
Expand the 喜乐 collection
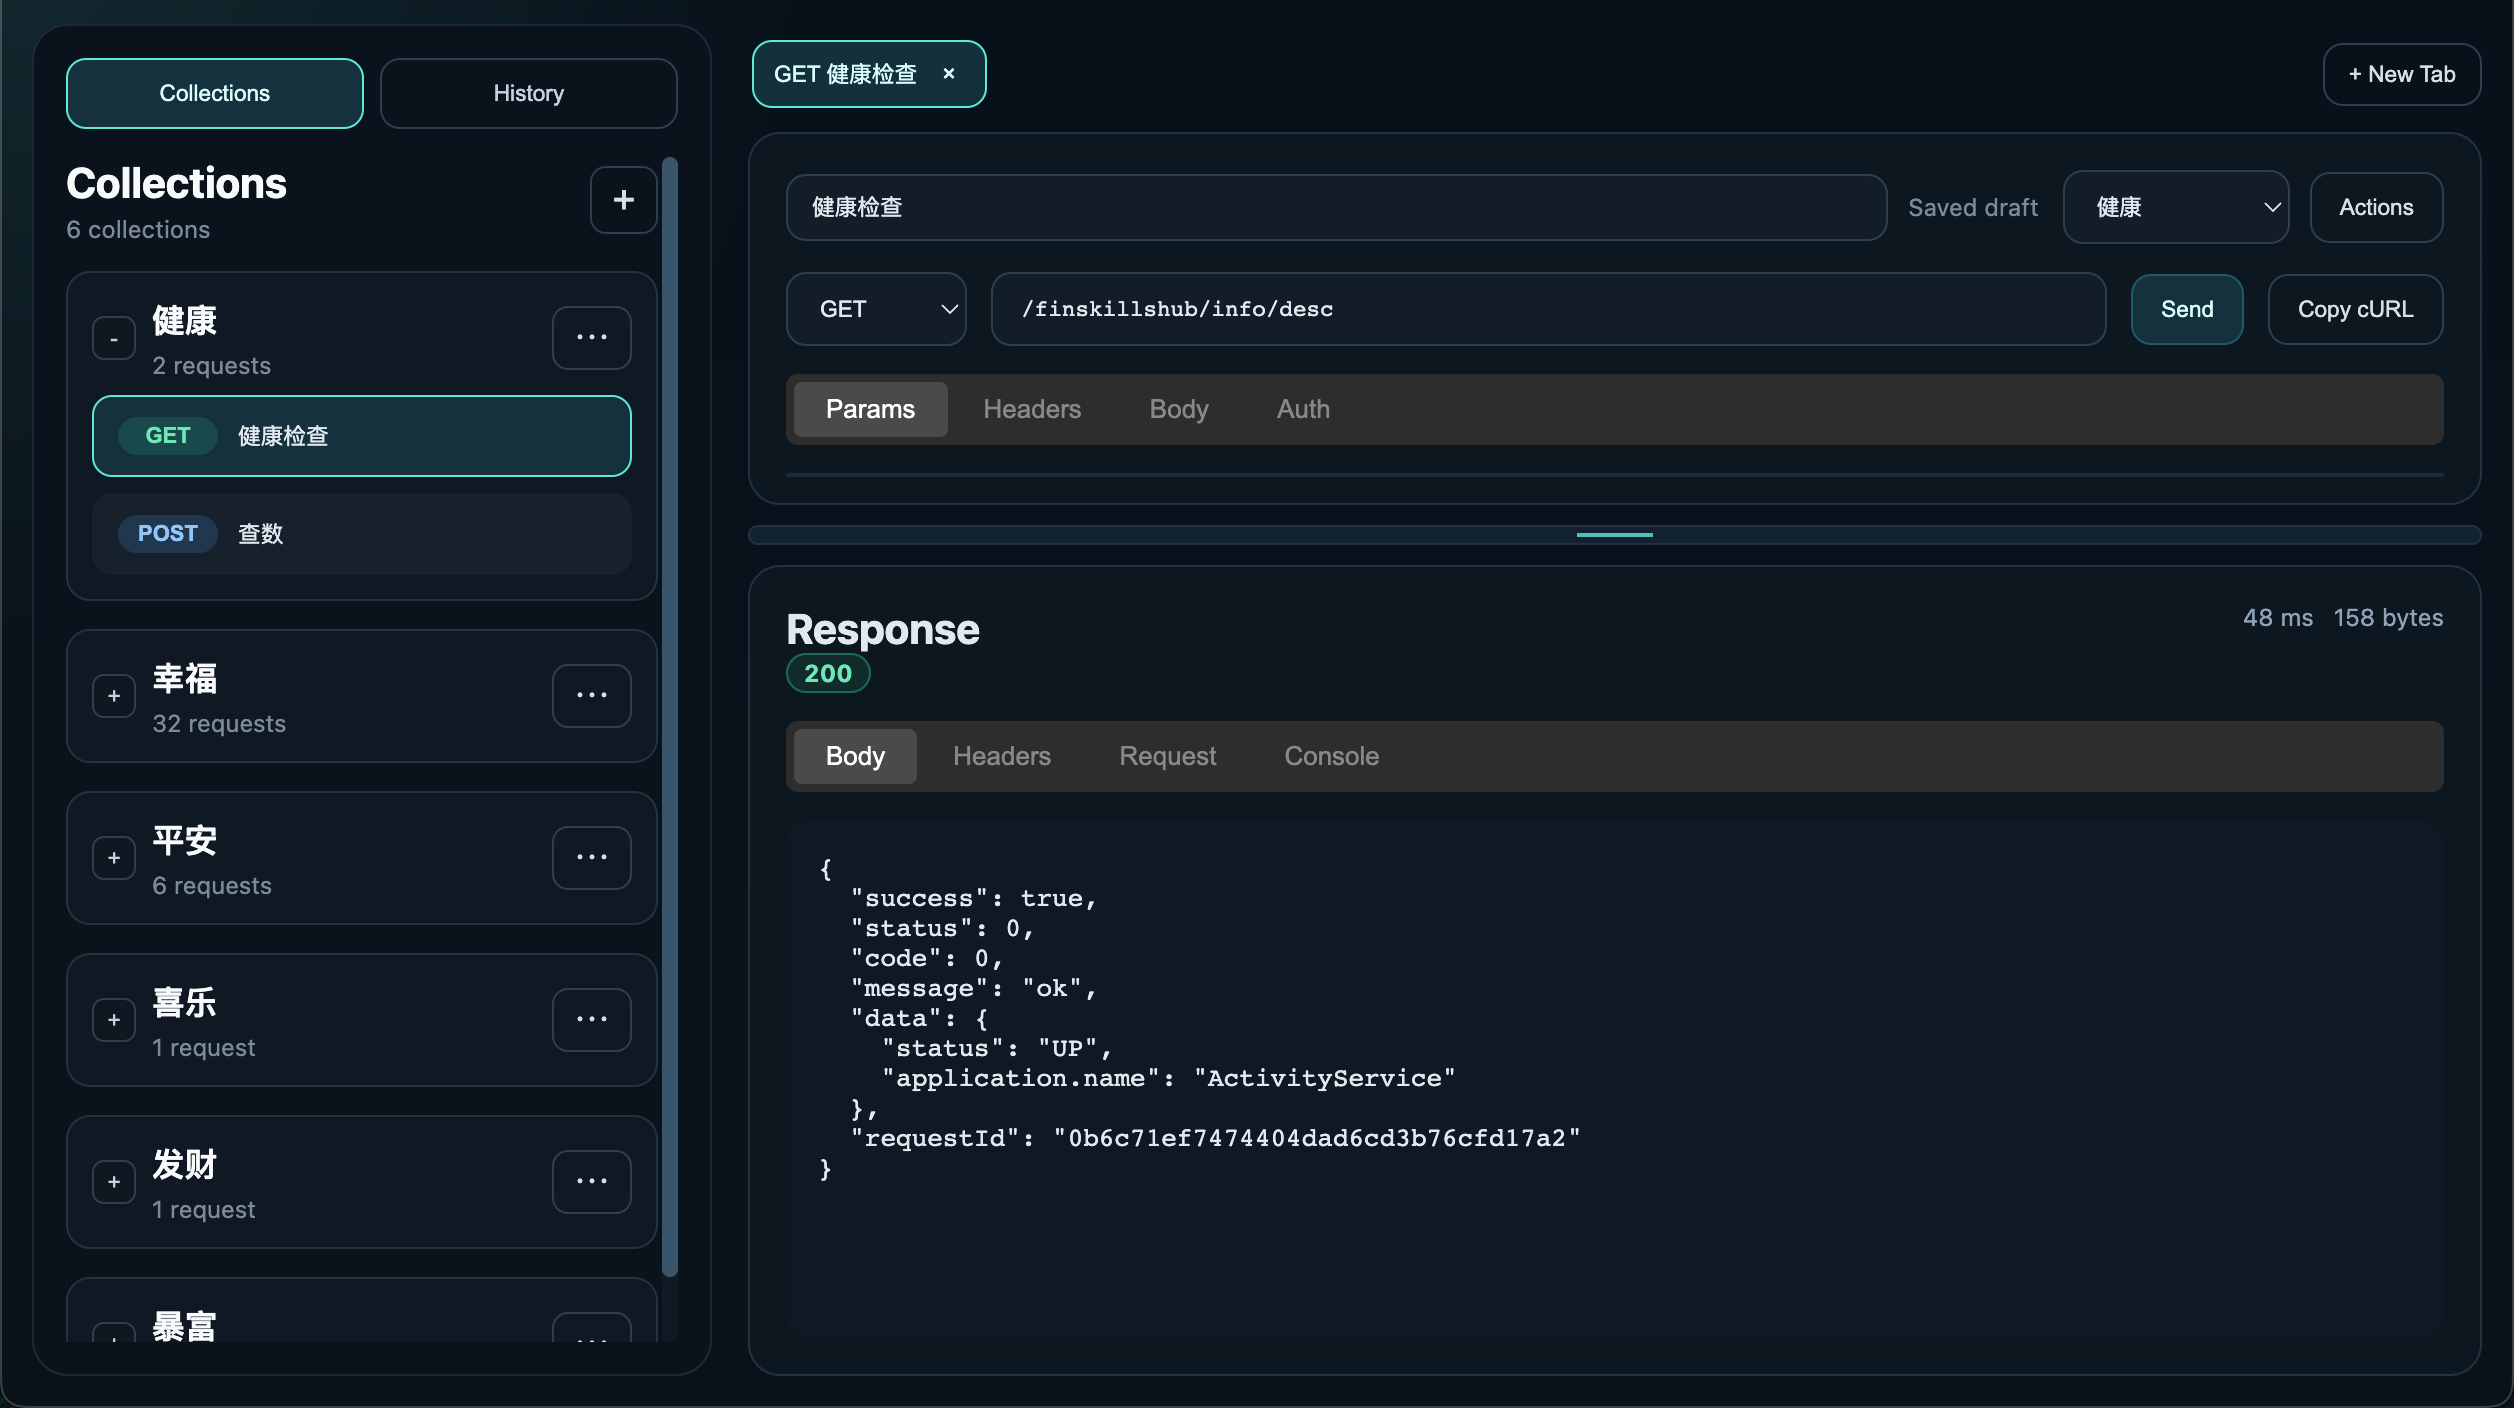point(114,1020)
